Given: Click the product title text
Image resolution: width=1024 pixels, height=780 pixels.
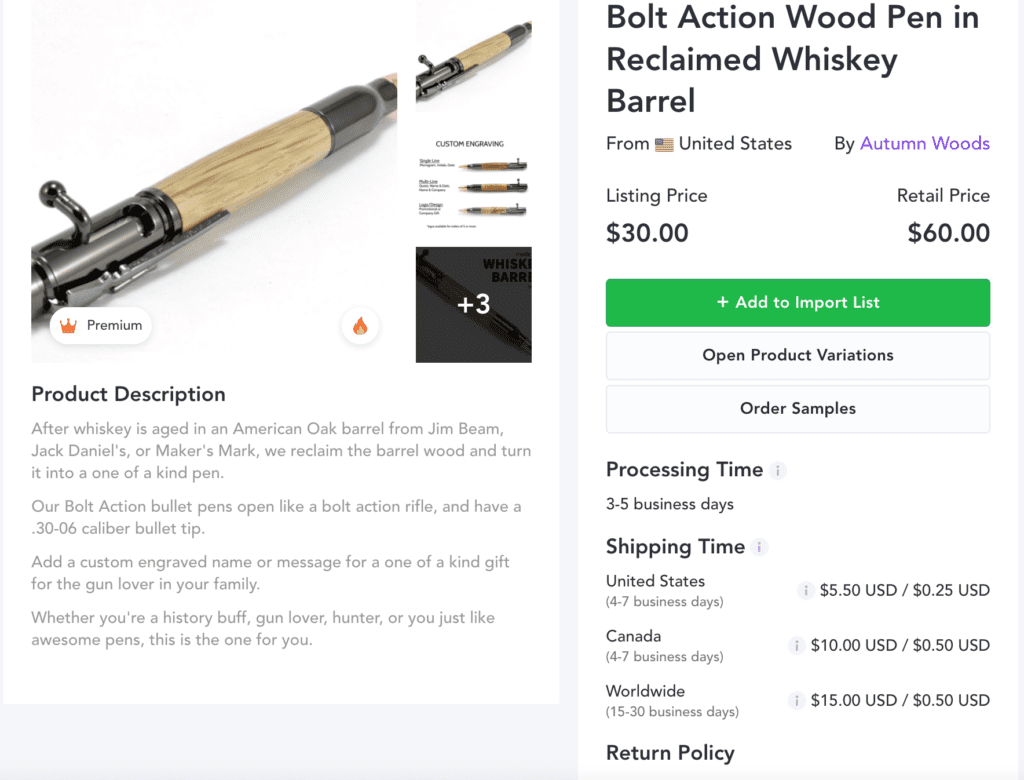Looking at the screenshot, I should (792, 58).
